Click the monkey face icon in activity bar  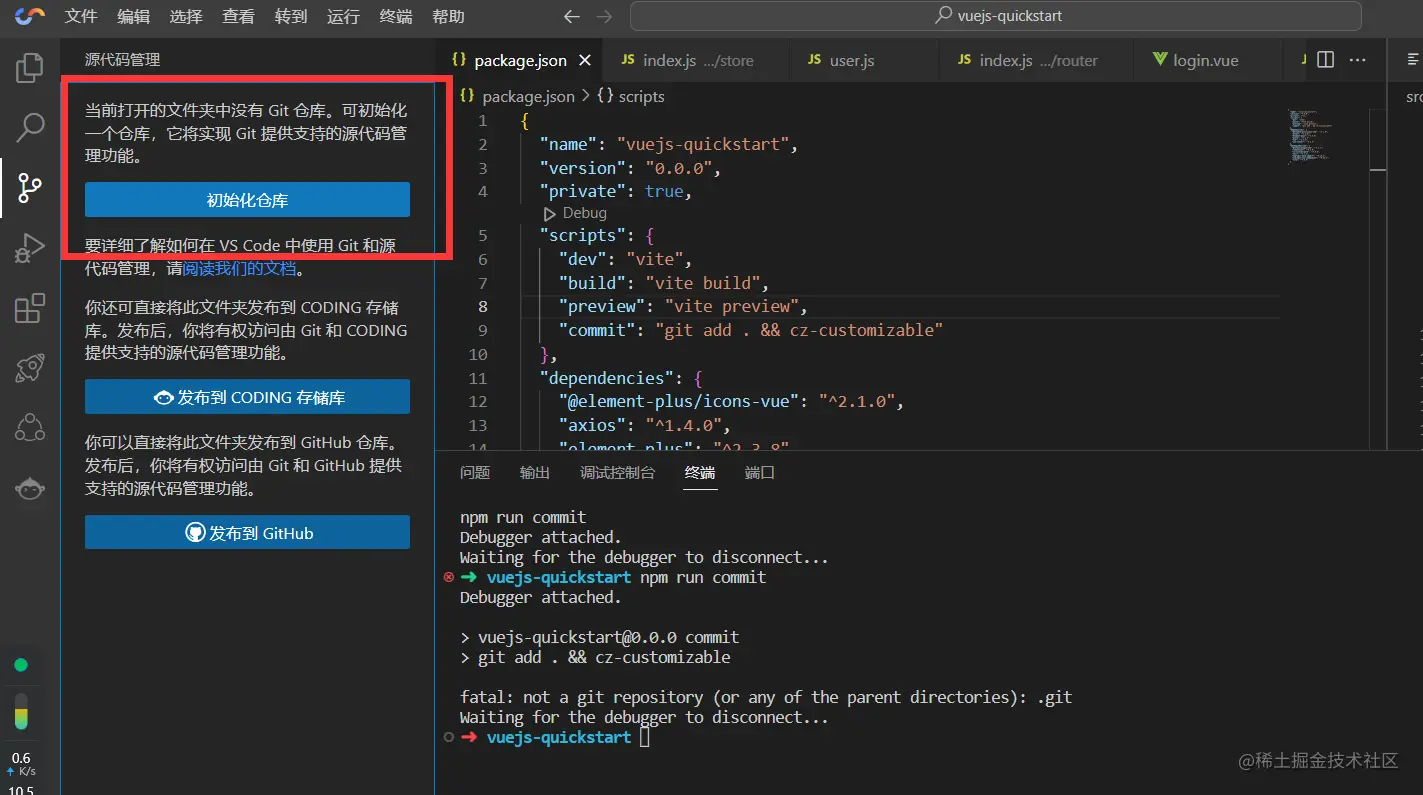click(x=30, y=488)
